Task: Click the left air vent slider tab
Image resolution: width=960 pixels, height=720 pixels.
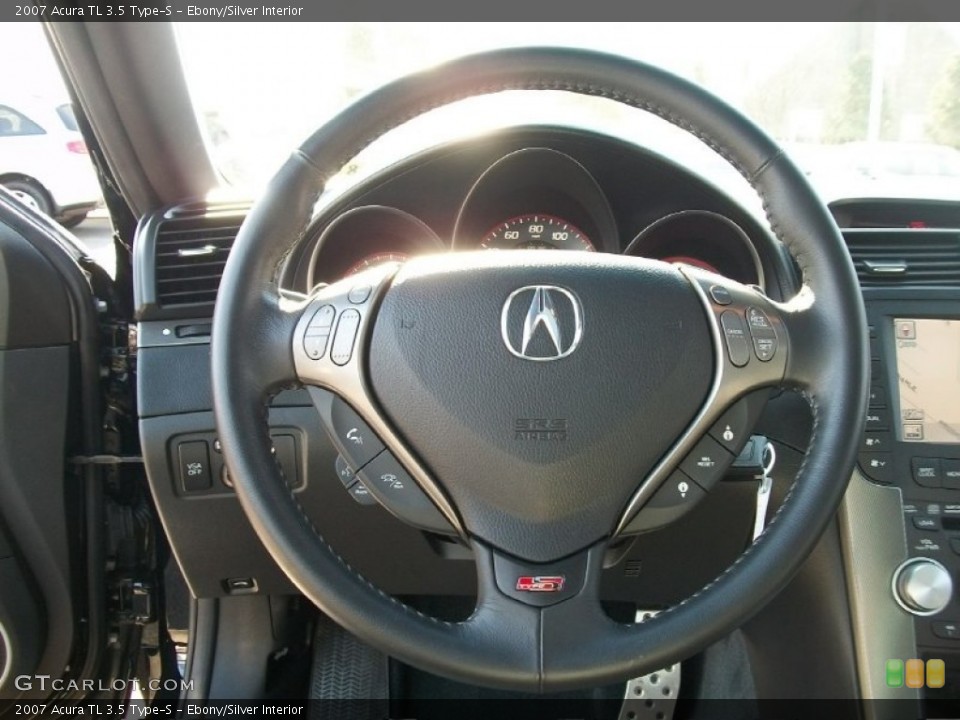Action: pos(197,250)
